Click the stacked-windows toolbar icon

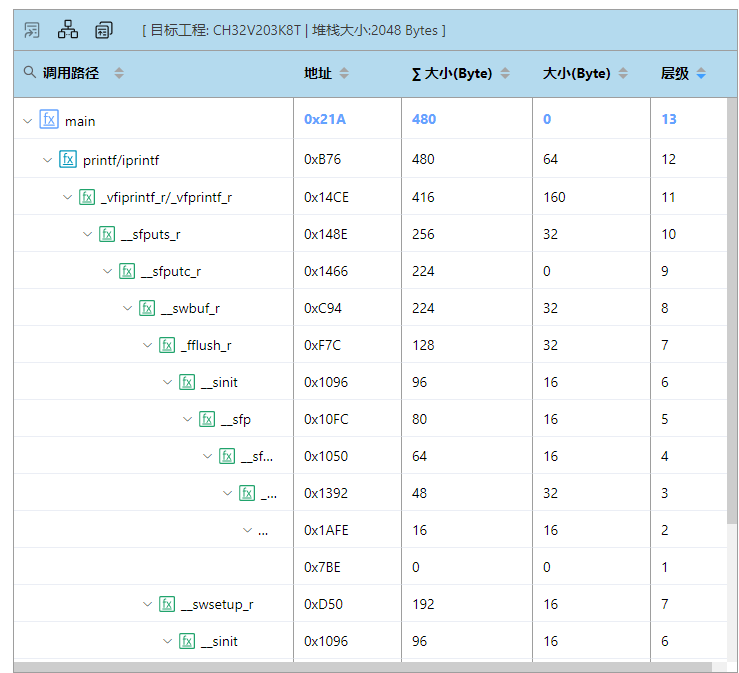click(104, 30)
